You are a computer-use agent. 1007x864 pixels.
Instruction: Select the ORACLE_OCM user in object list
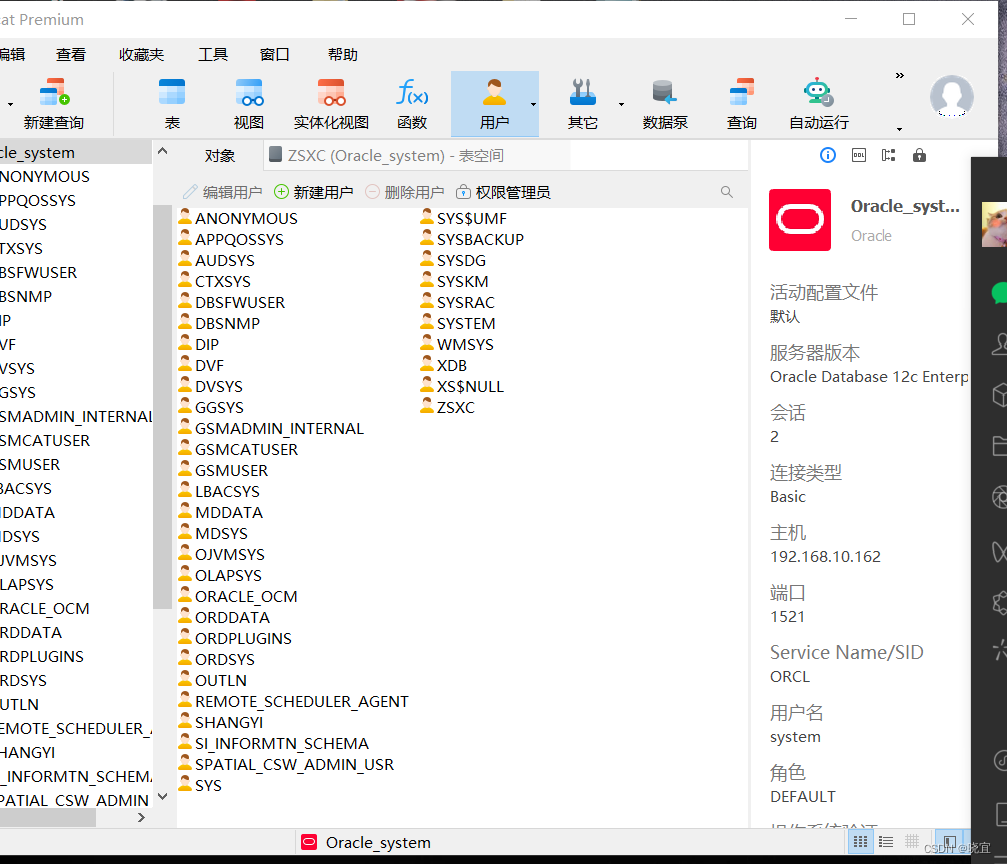(238, 597)
